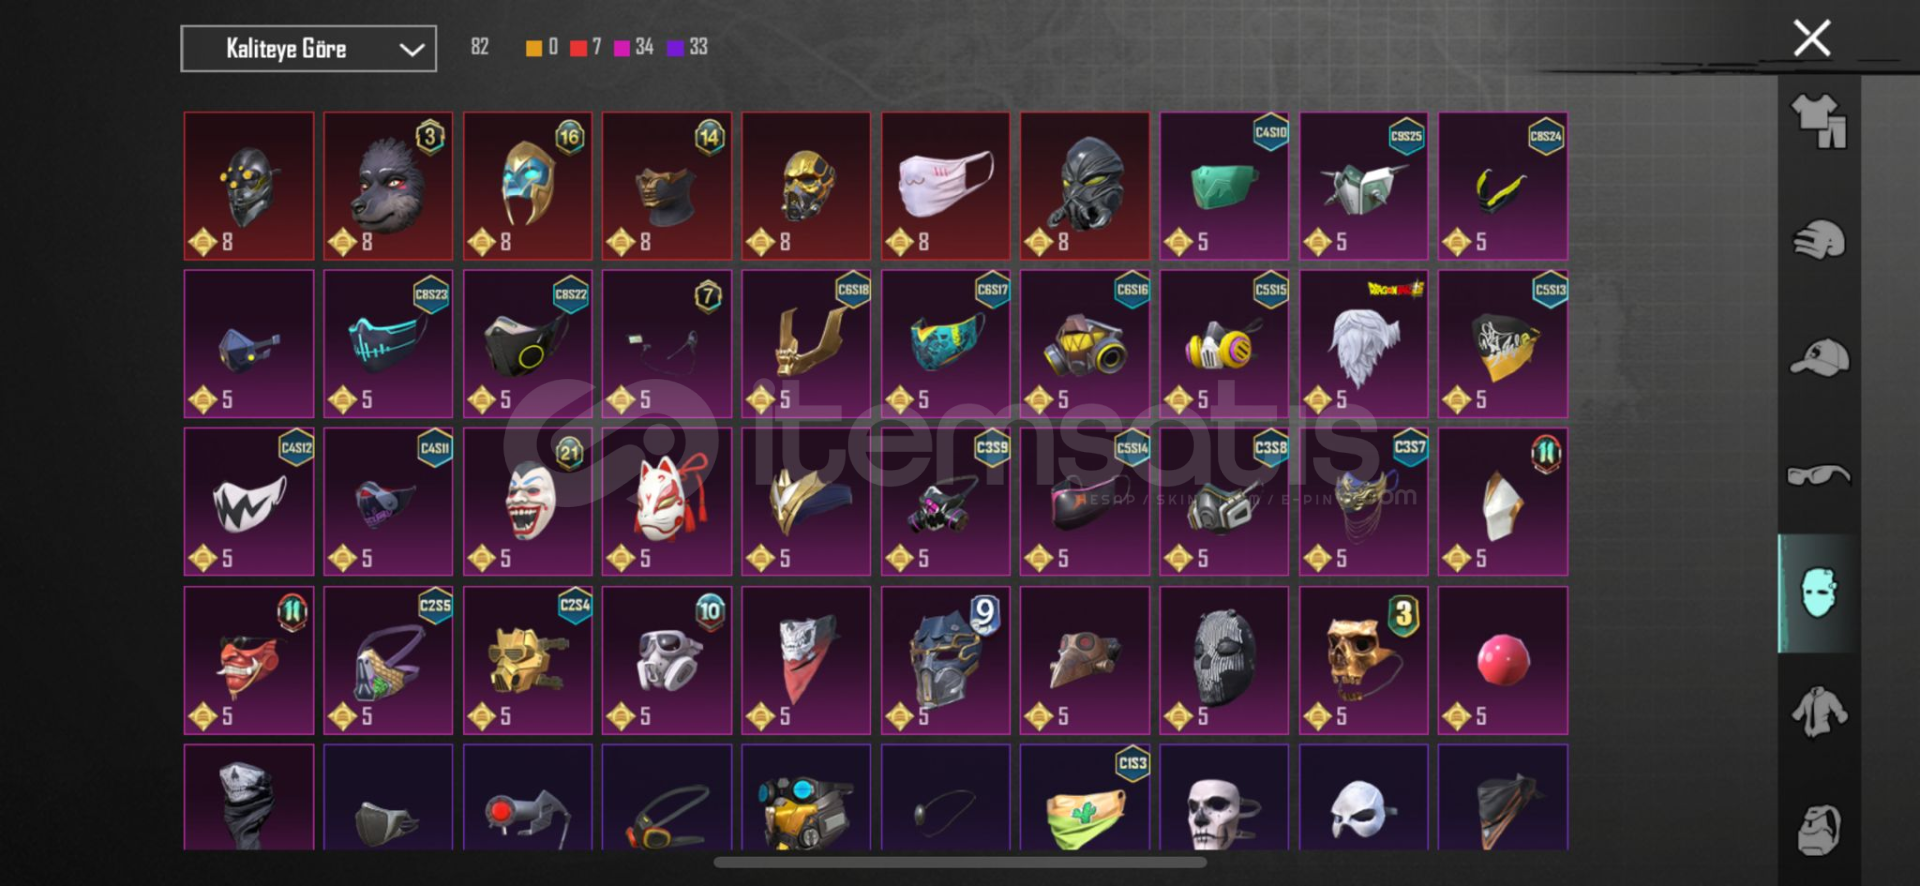Image resolution: width=1920 pixels, height=886 pixels.
Task: Open the jacket category icon
Action: pos(1818,711)
